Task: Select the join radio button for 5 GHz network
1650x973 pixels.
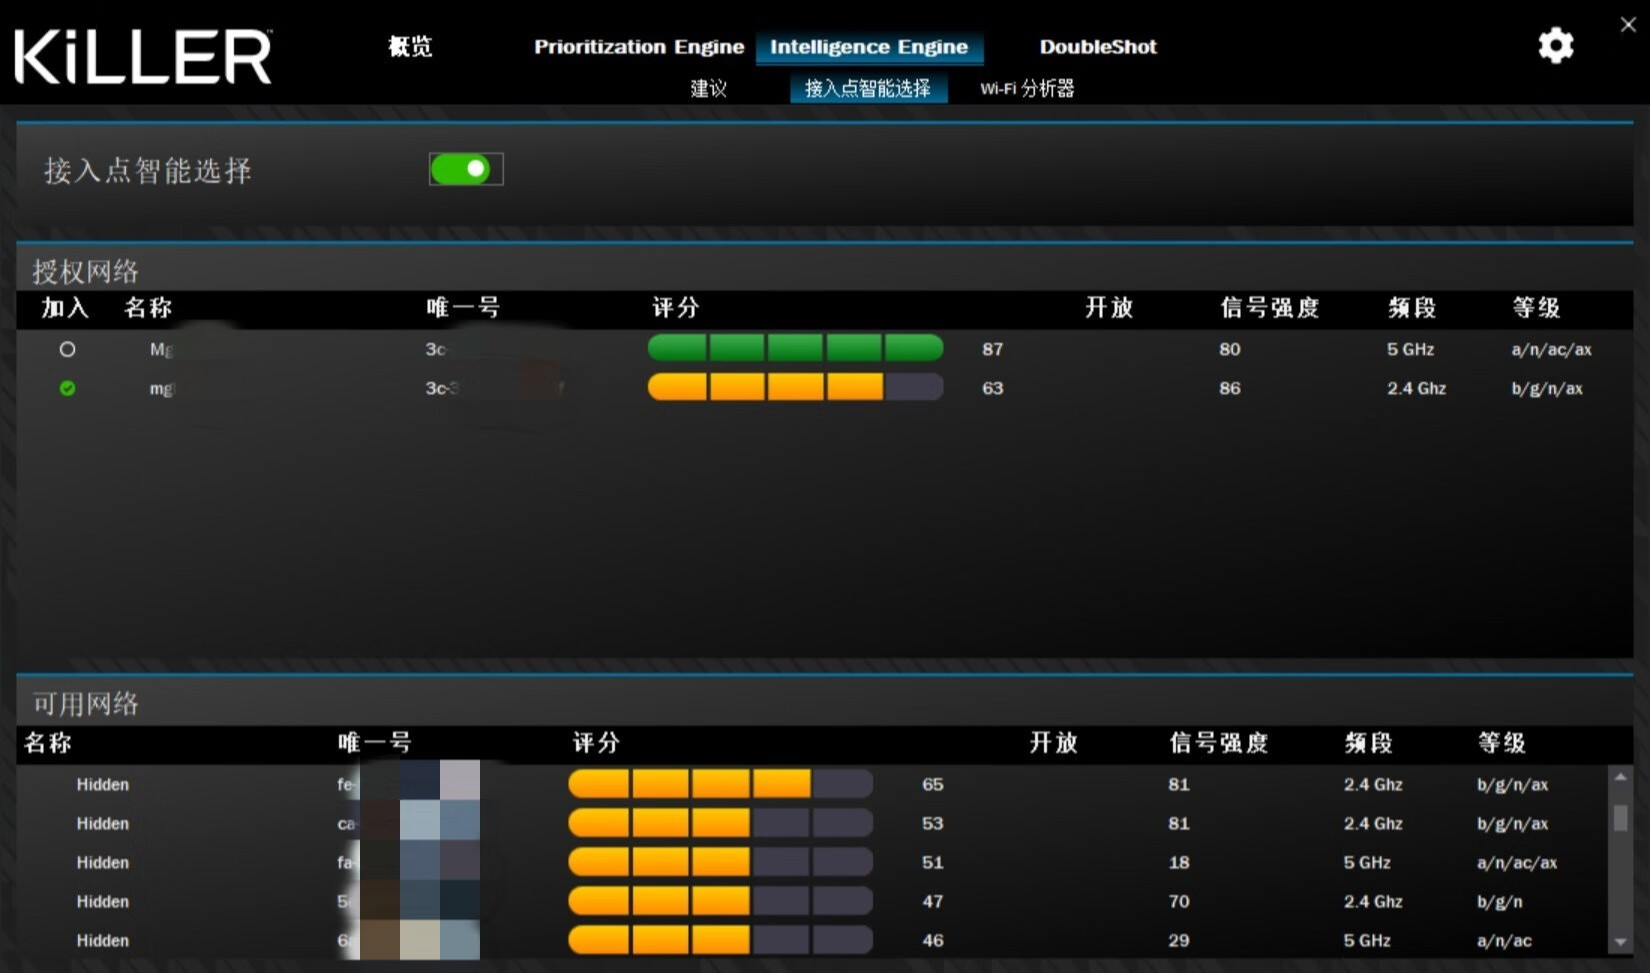Action: [x=67, y=350]
